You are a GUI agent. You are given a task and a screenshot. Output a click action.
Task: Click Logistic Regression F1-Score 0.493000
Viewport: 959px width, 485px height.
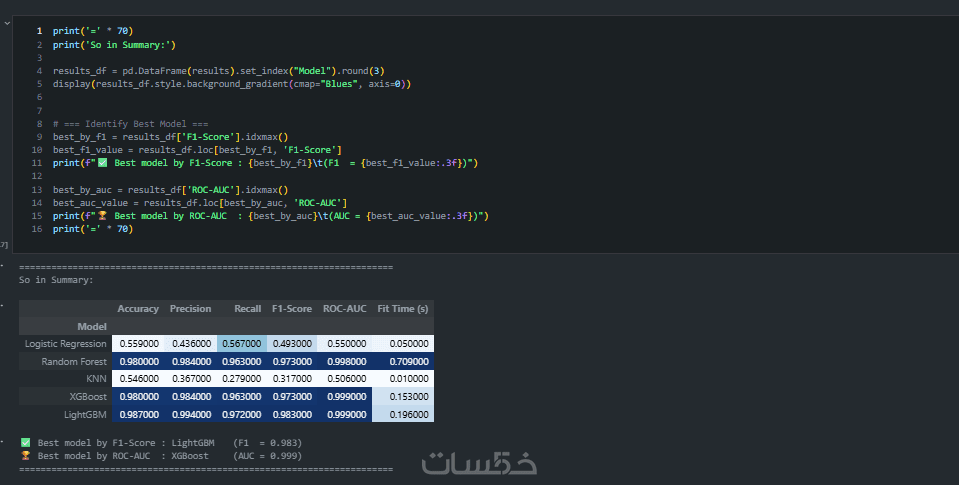point(292,344)
